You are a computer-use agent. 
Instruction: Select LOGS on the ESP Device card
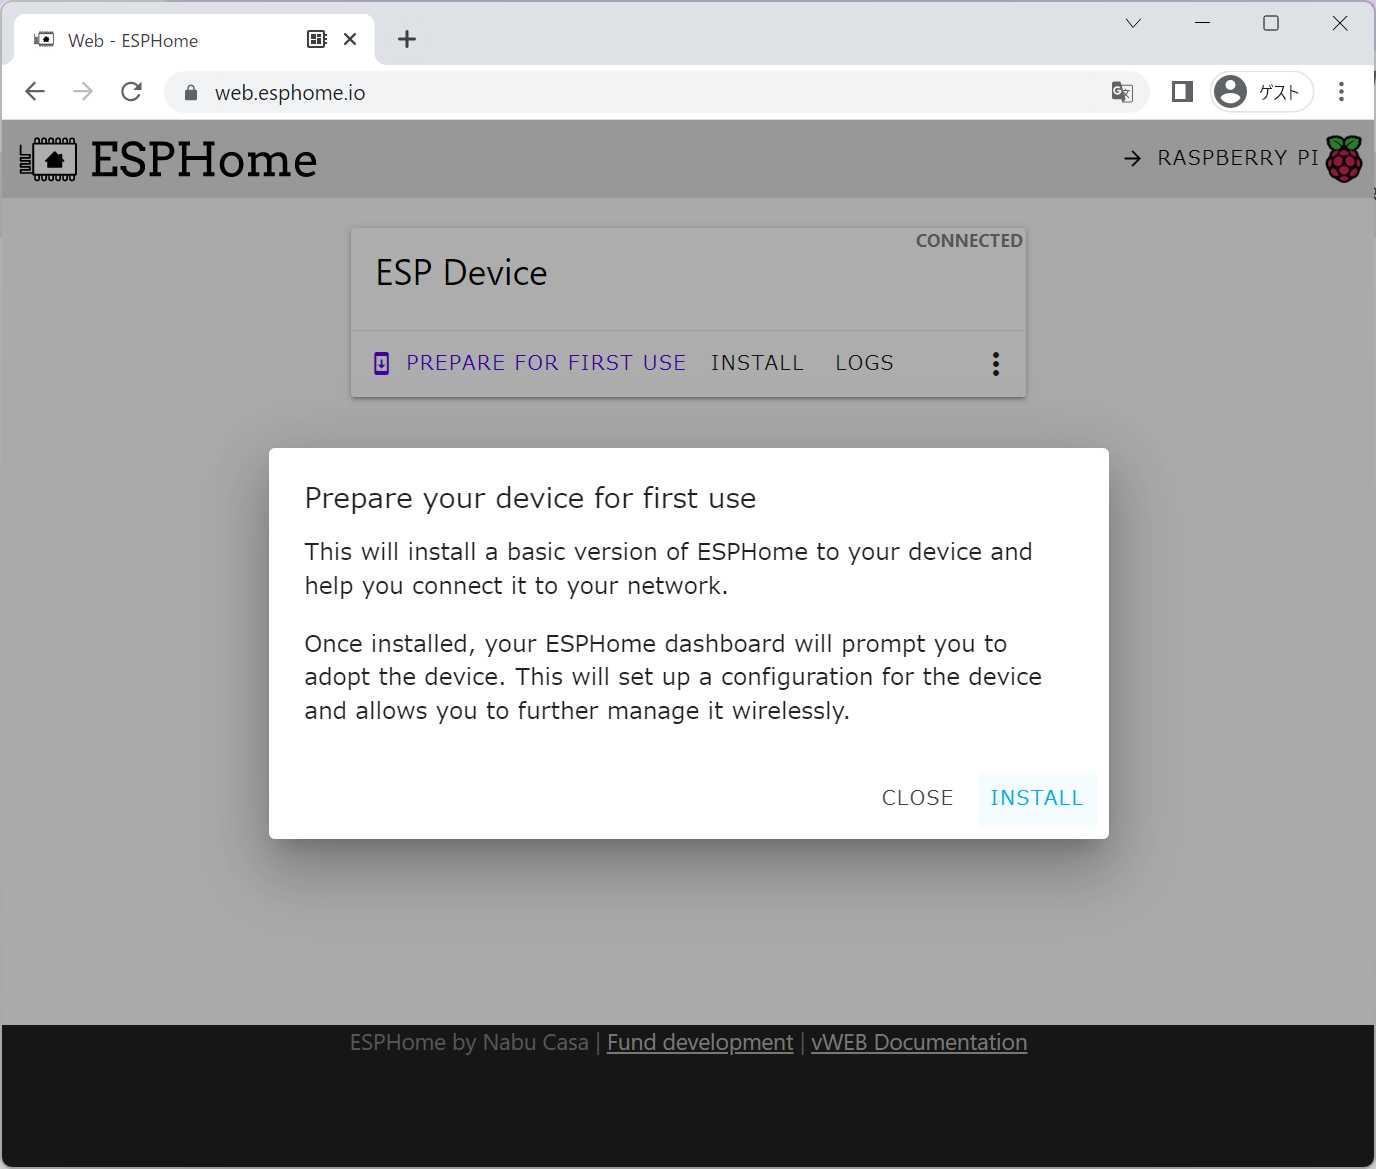(863, 363)
